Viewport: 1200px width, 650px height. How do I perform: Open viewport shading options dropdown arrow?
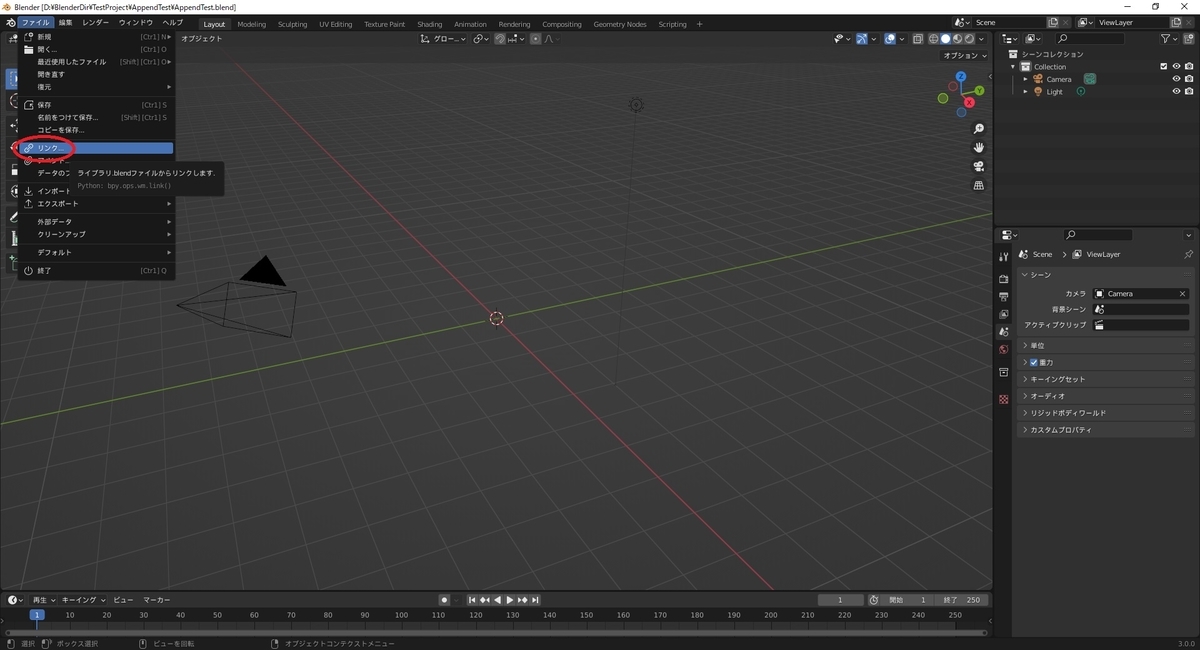point(983,39)
